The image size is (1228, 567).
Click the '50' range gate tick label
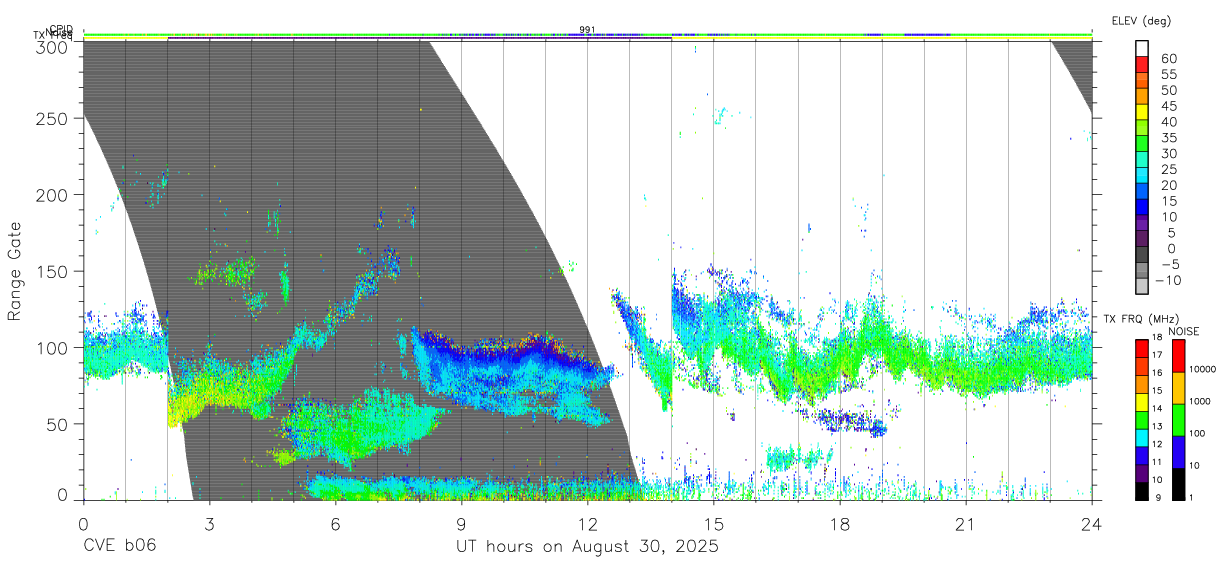(57, 424)
